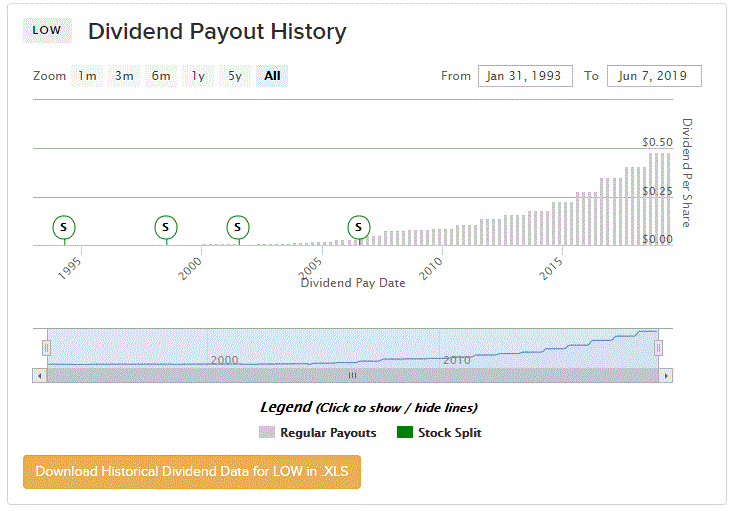Viewport: 738px width, 511px height.
Task: Toggle the Stock Split legend item
Action: point(439,432)
